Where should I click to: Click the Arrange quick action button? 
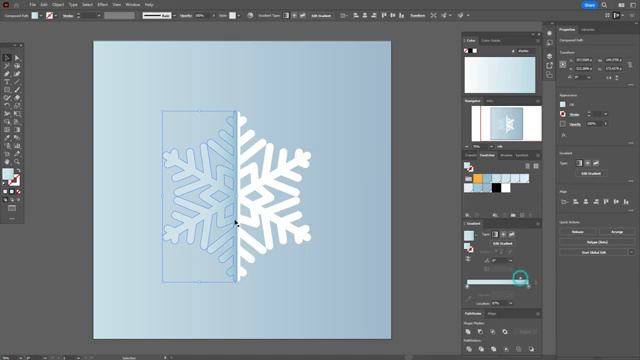[617, 232]
